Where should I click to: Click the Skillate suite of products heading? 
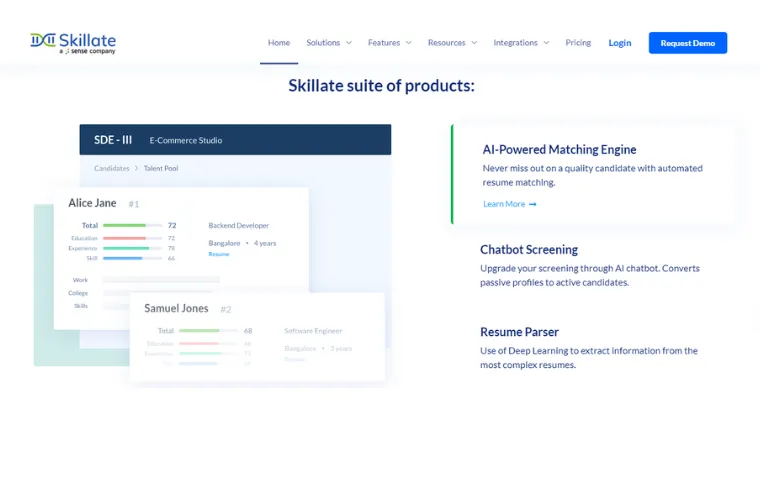point(381,86)
